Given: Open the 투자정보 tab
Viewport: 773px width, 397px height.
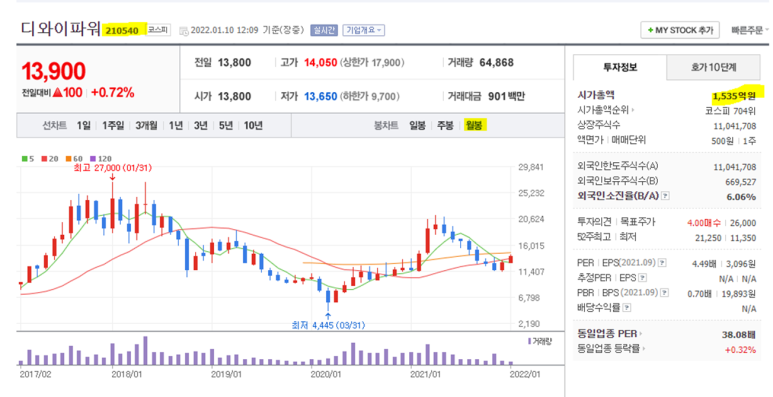Looking at the screenshot, I should click(x=620, y=68).
